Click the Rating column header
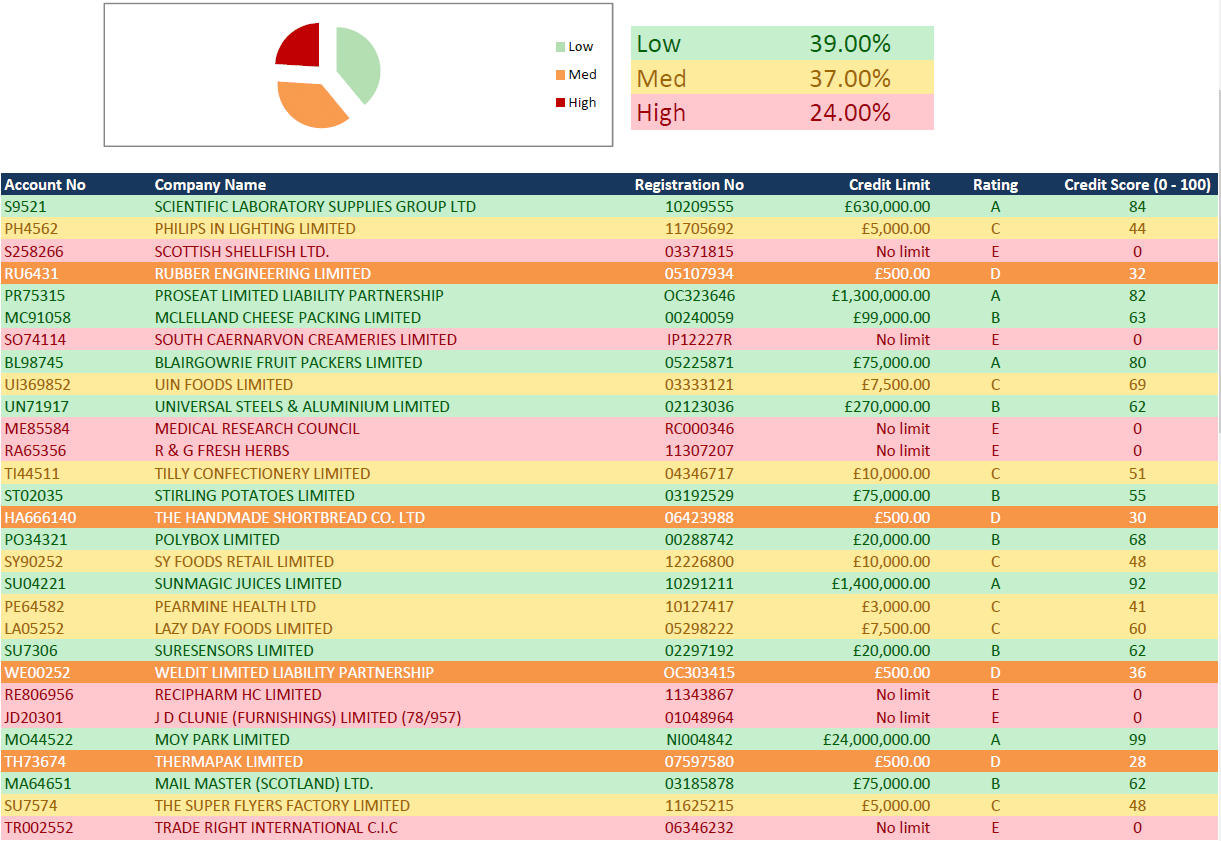 point(995,185)
